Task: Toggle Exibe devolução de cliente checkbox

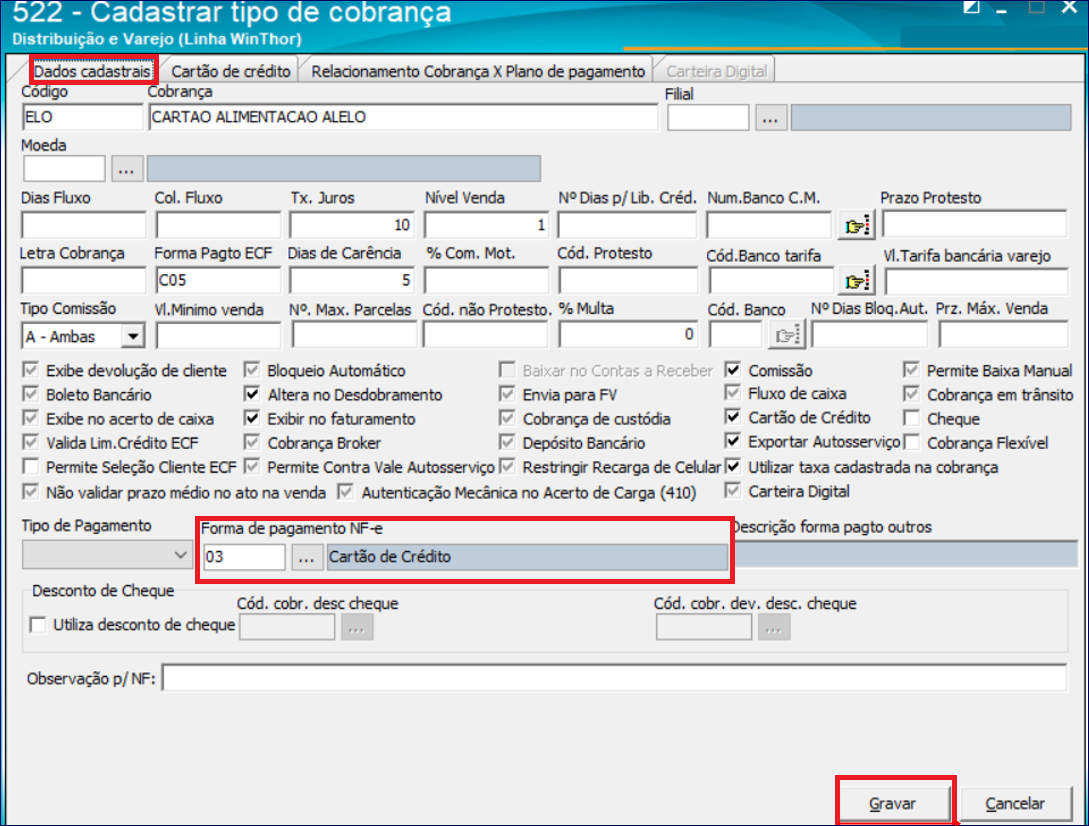Action: 31,370
